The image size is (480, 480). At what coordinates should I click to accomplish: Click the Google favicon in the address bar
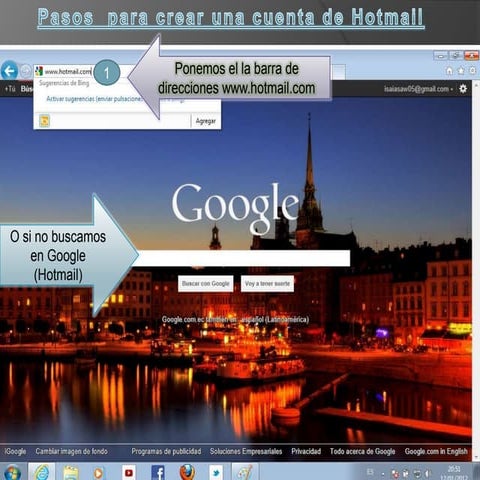coord(39,71)
